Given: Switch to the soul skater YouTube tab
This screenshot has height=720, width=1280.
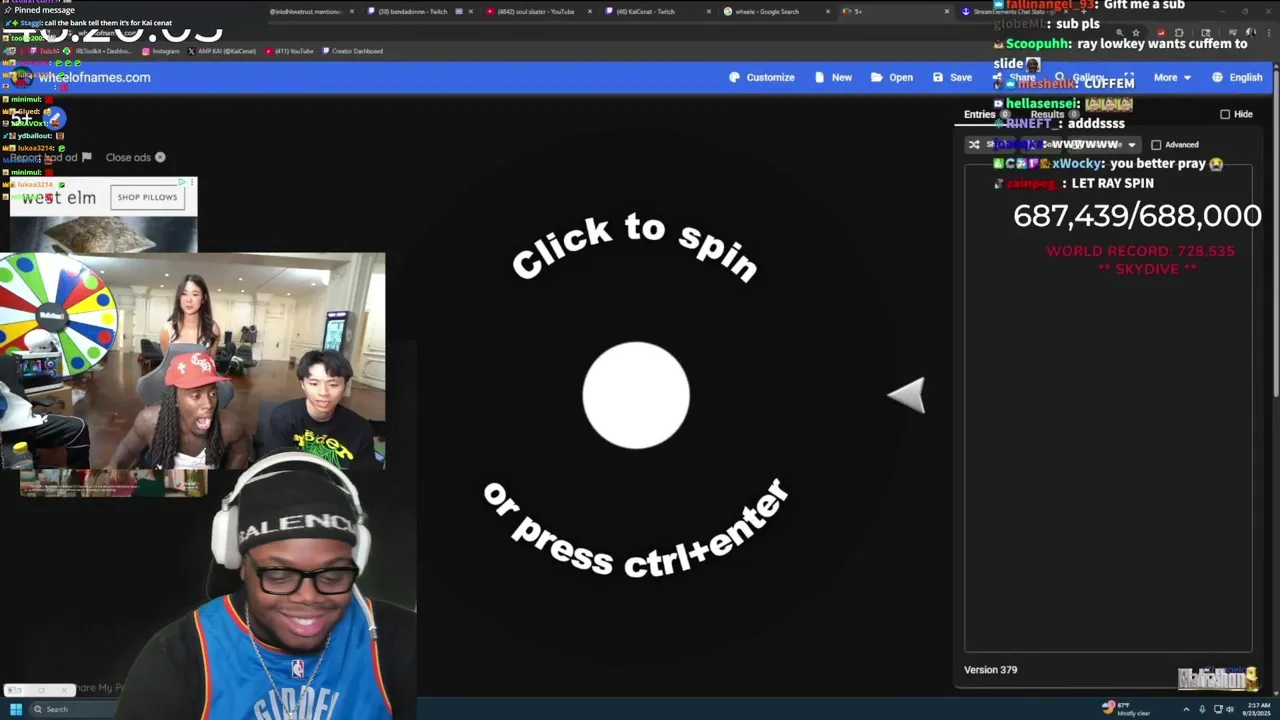Looking at the screenshot, I should tap(540, 11).
